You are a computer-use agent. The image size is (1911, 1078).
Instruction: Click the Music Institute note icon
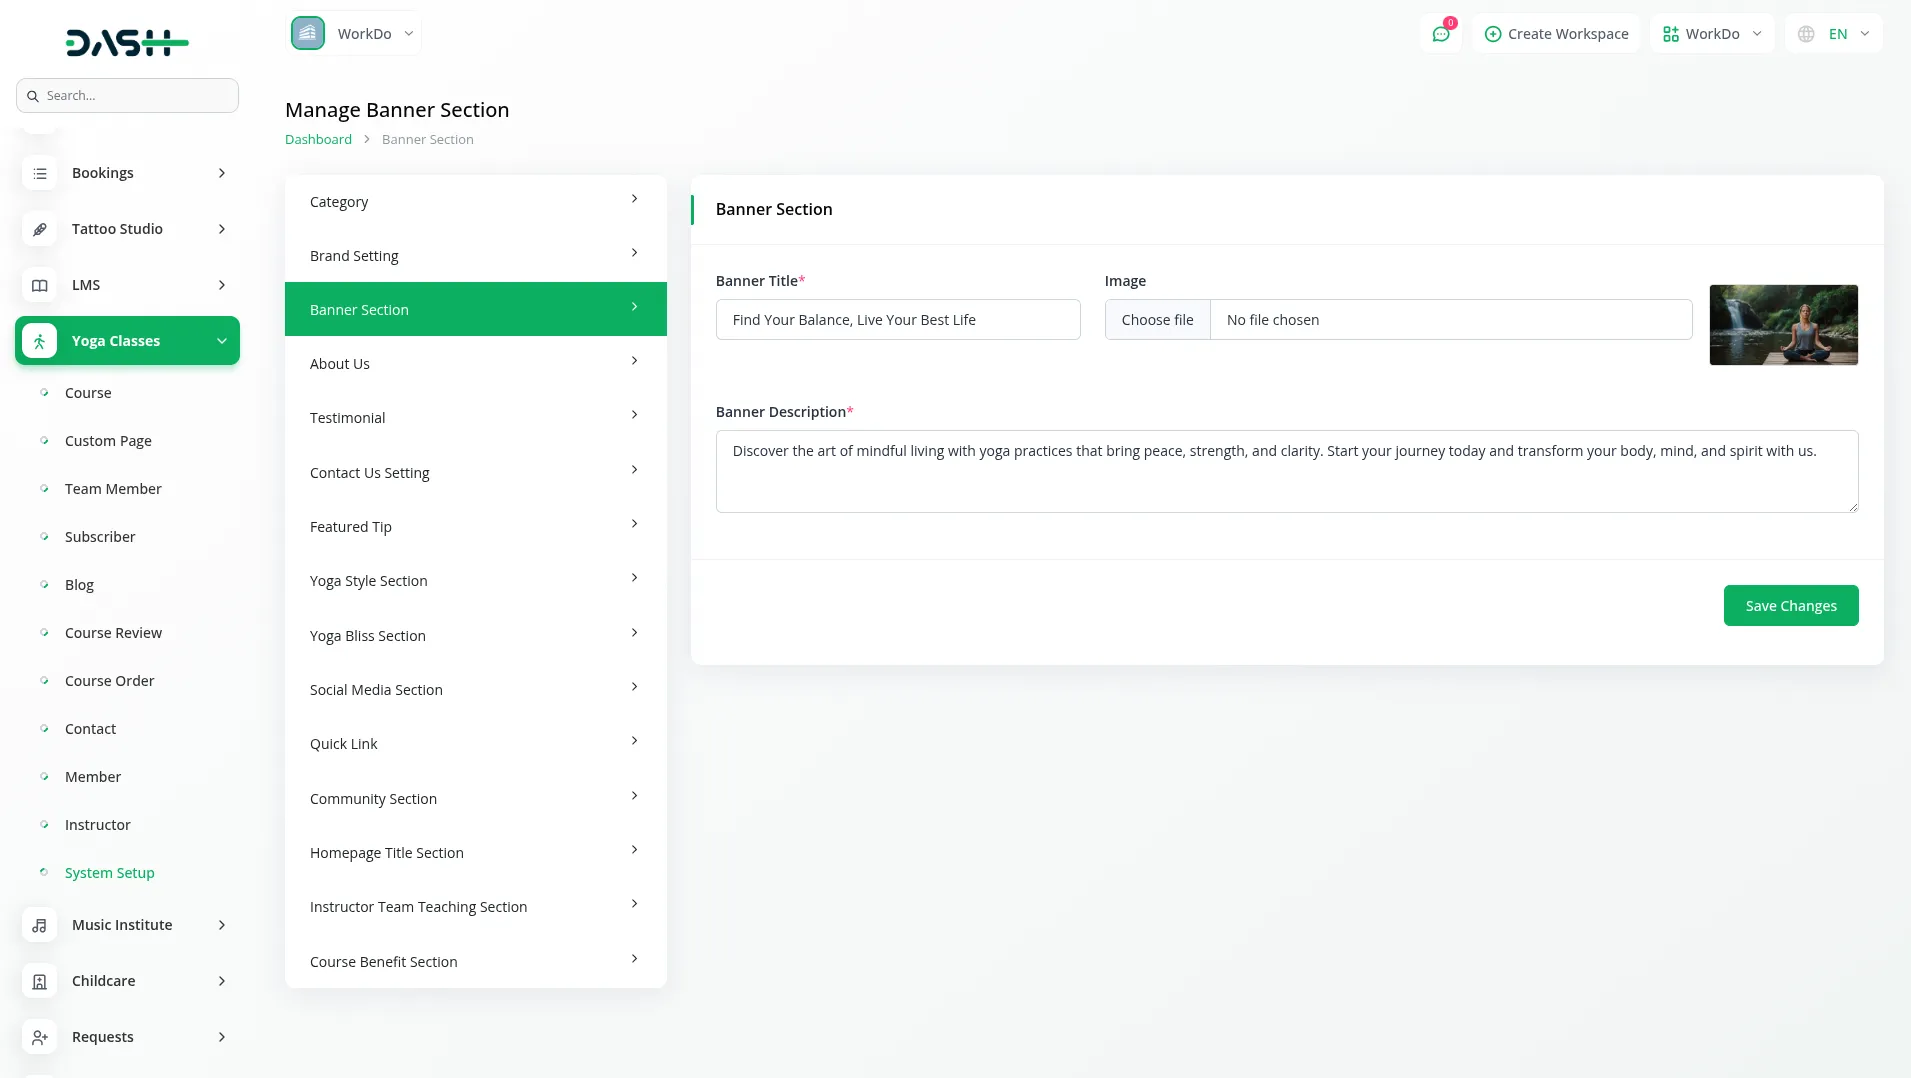click(39, 925)
